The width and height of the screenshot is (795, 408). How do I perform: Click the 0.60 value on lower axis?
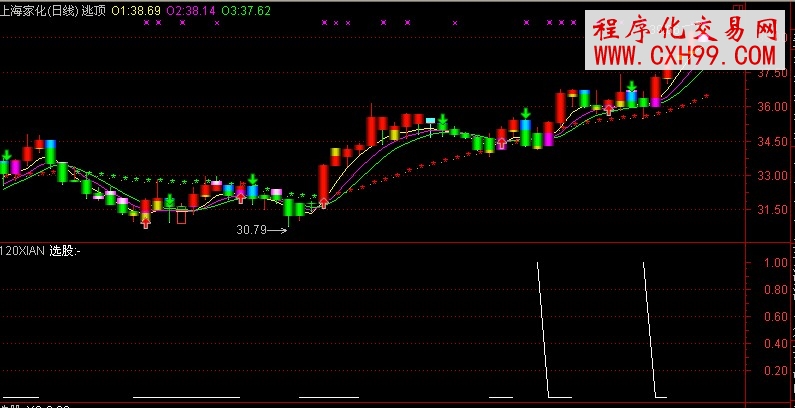point(774,317)
